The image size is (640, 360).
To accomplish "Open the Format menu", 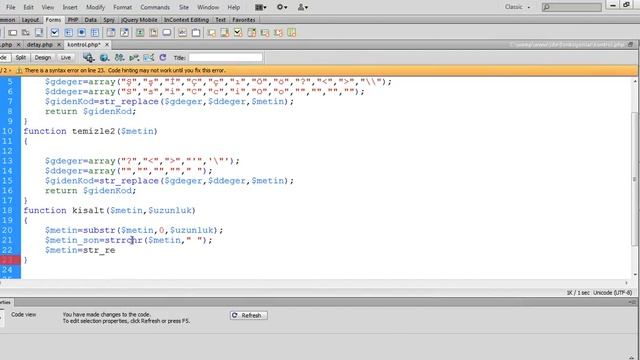I will click(122, 7).
